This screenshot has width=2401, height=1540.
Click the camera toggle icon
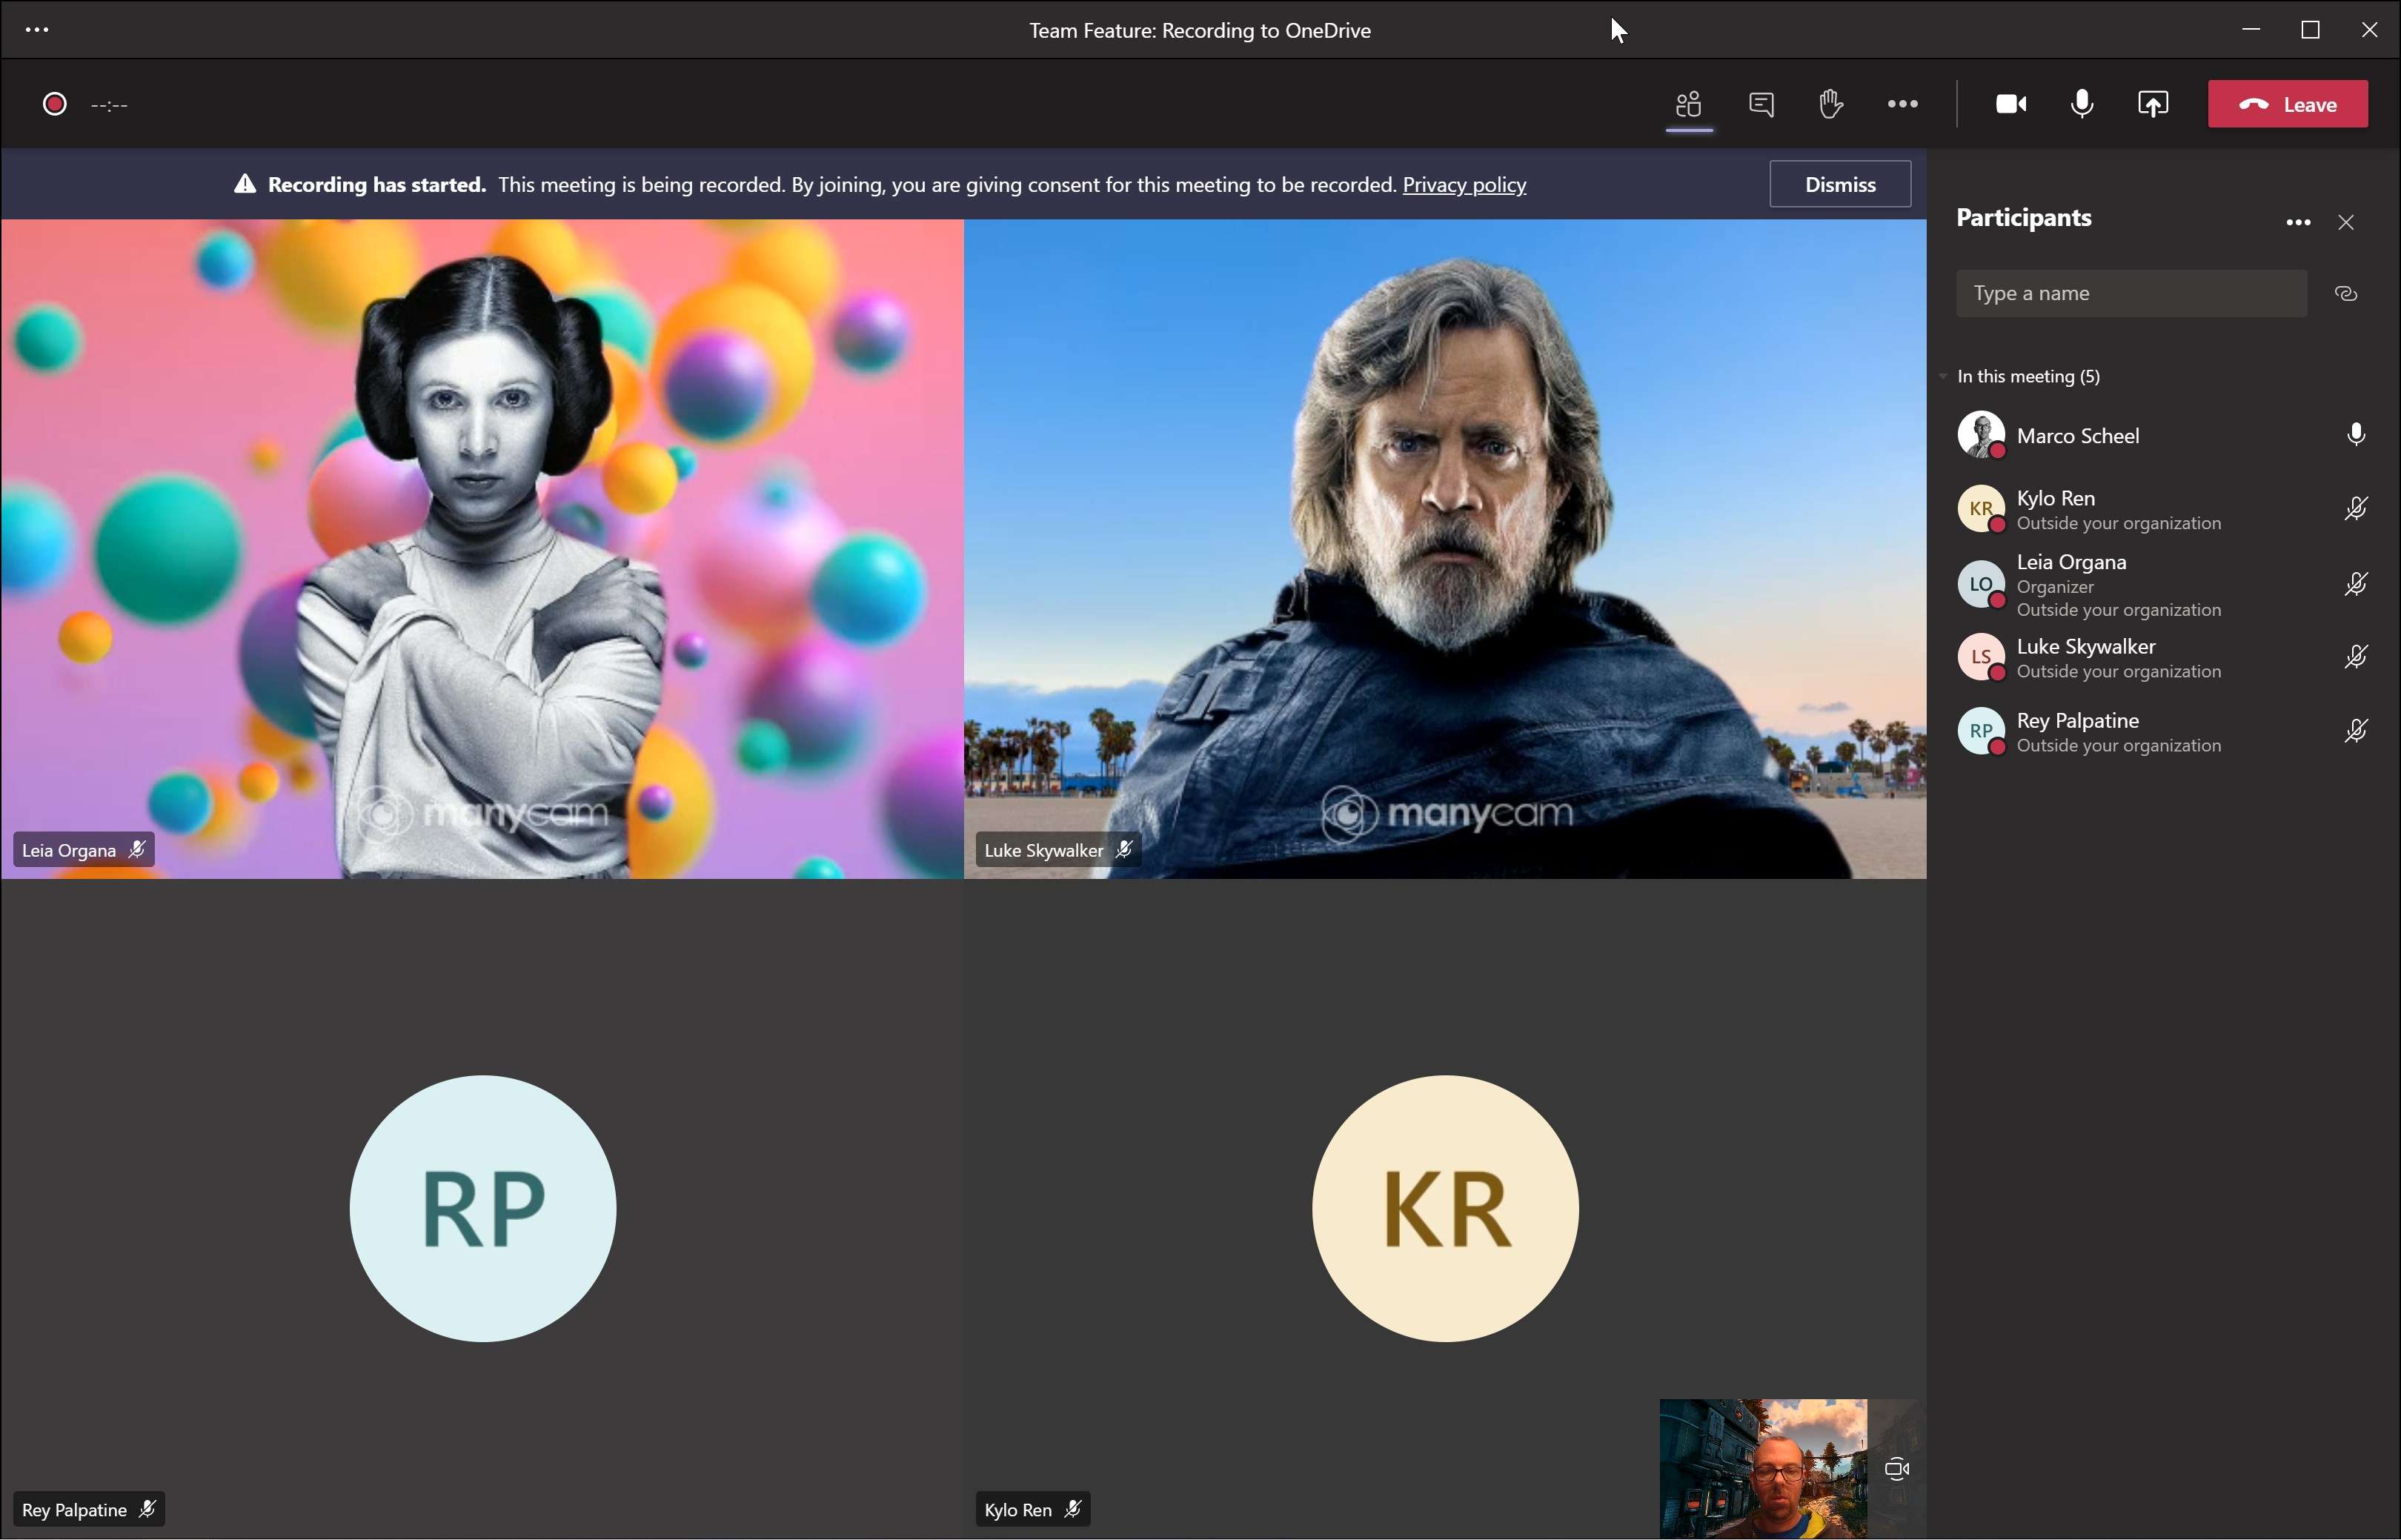click(2009, 103)
